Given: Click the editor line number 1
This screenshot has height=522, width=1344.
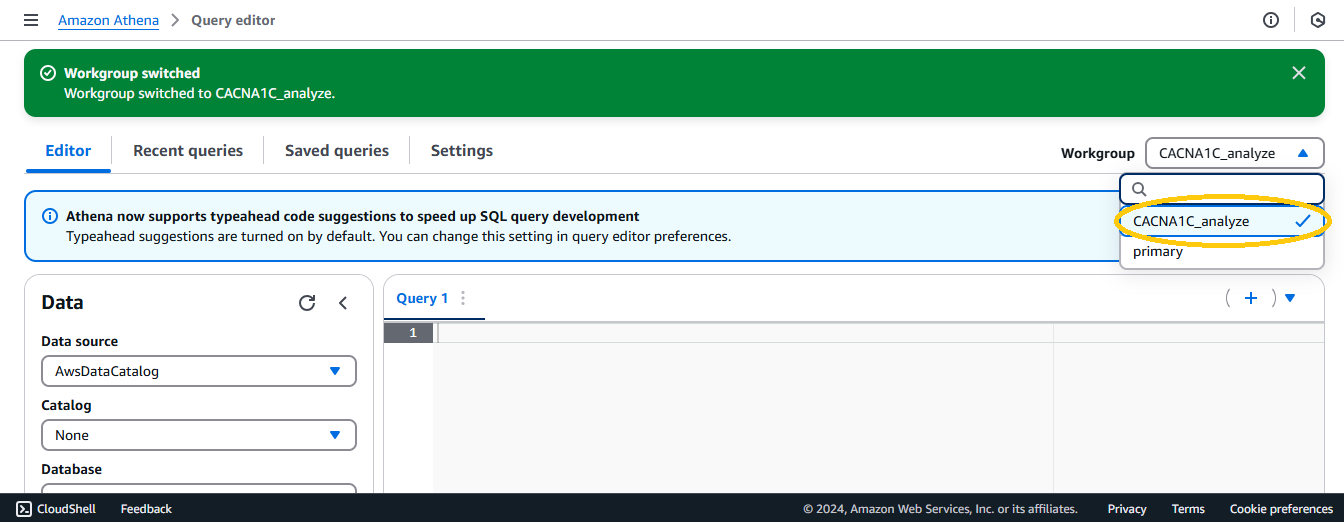Looking at the screenshot, I should coord(412,332).
